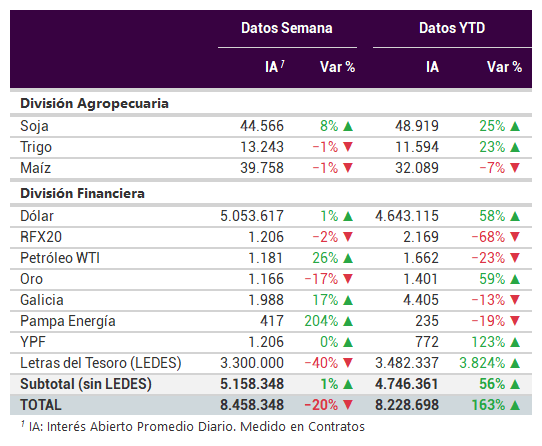Click the green arrow next to Petróleo WTI 26%
This screenshot has height=446, width=542.
(348, 258)
